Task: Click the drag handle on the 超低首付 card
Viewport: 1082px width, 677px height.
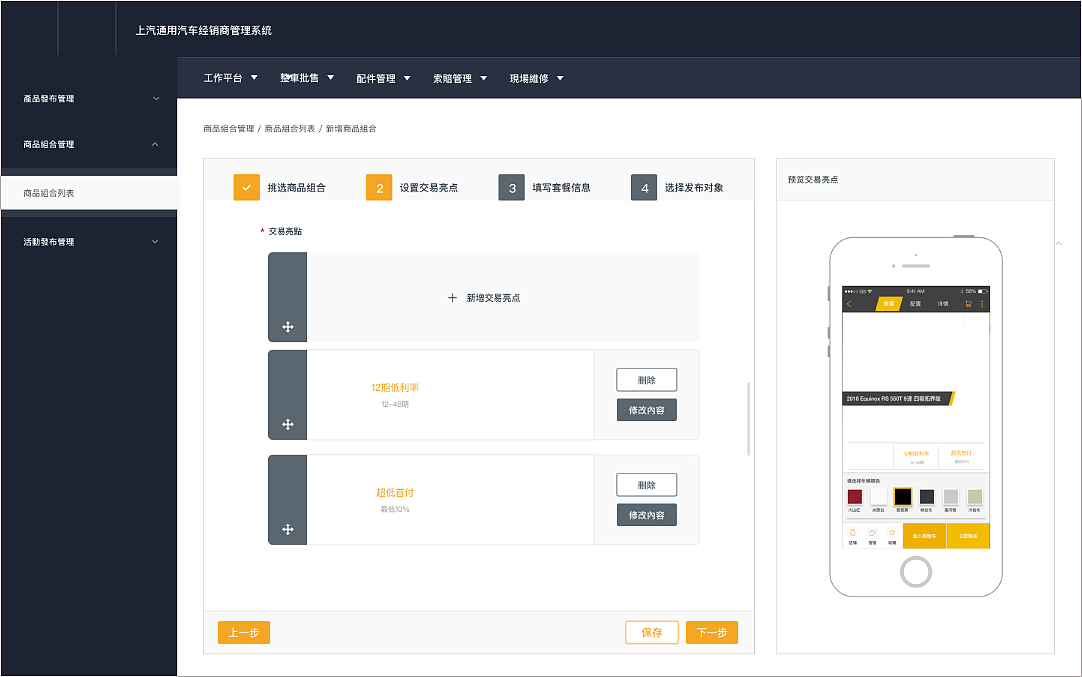Action: [288, 529]
